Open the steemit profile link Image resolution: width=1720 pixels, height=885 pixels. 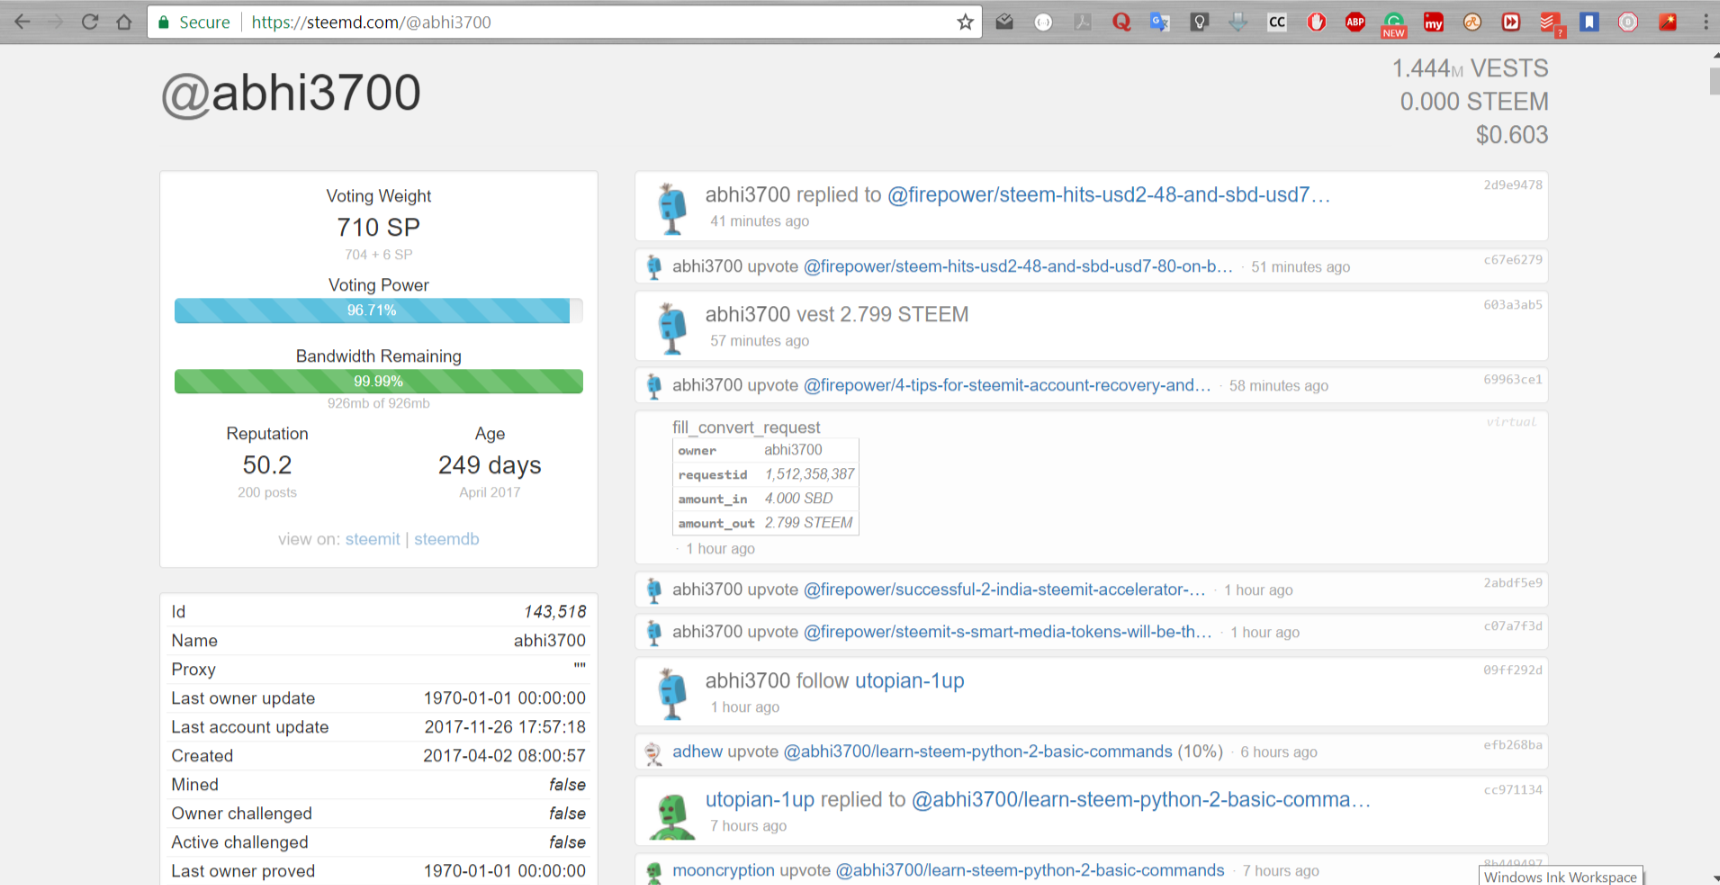click(373, 539)
